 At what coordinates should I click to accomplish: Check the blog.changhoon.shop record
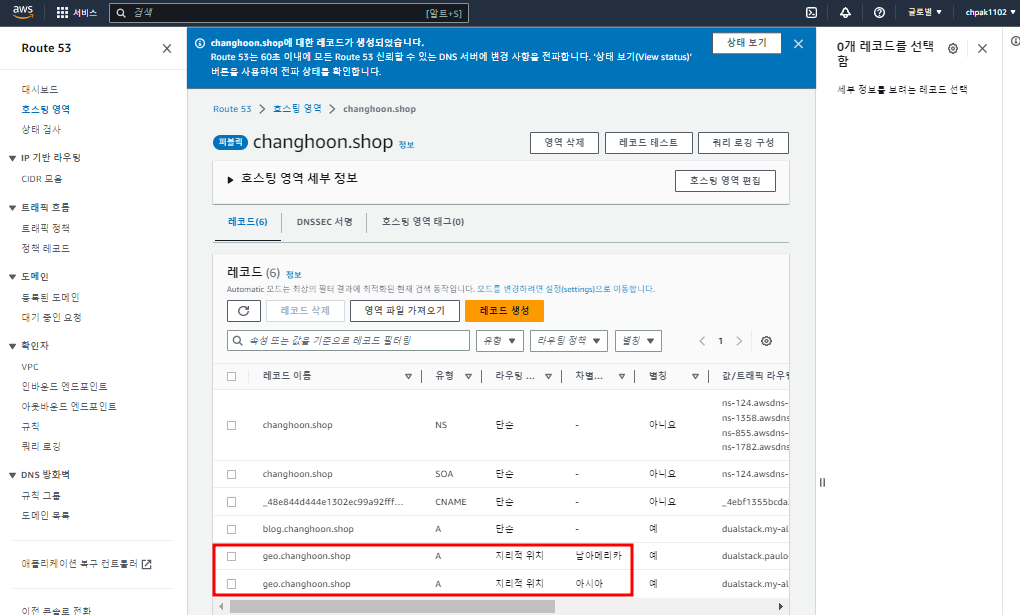tap(232, 529)
